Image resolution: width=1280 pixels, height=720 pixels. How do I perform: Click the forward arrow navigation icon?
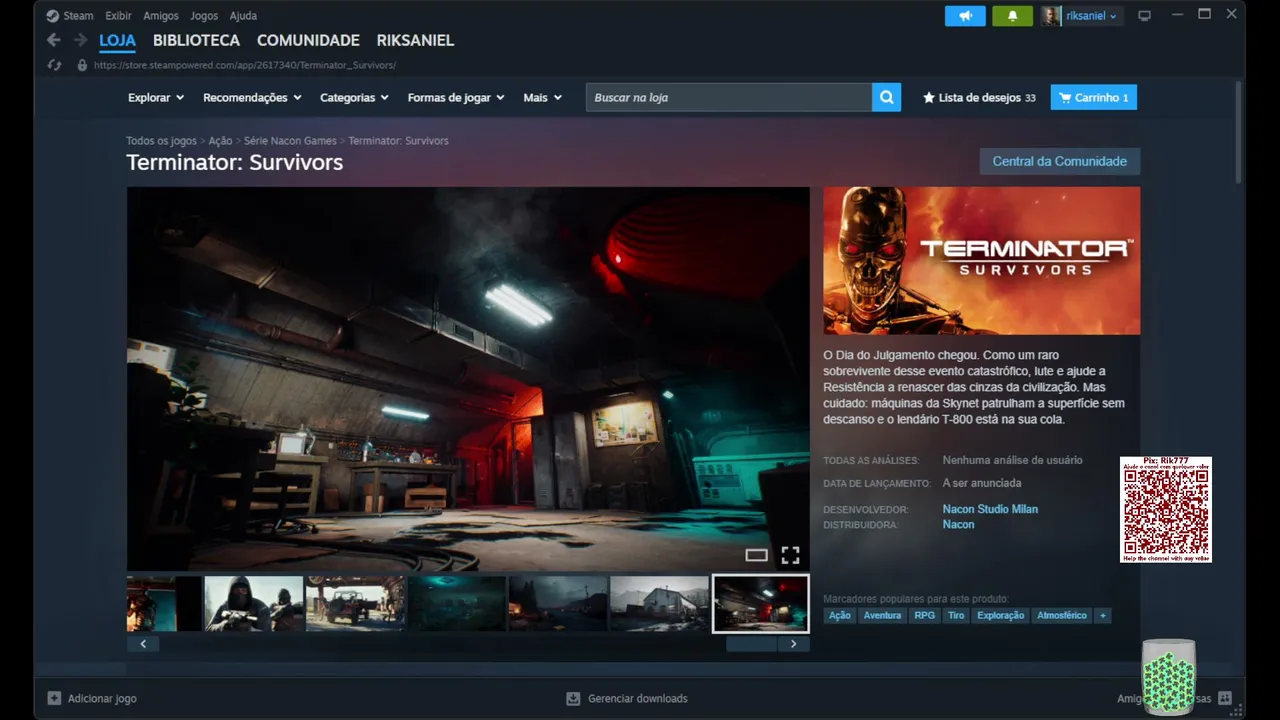(x=81, y=40)
